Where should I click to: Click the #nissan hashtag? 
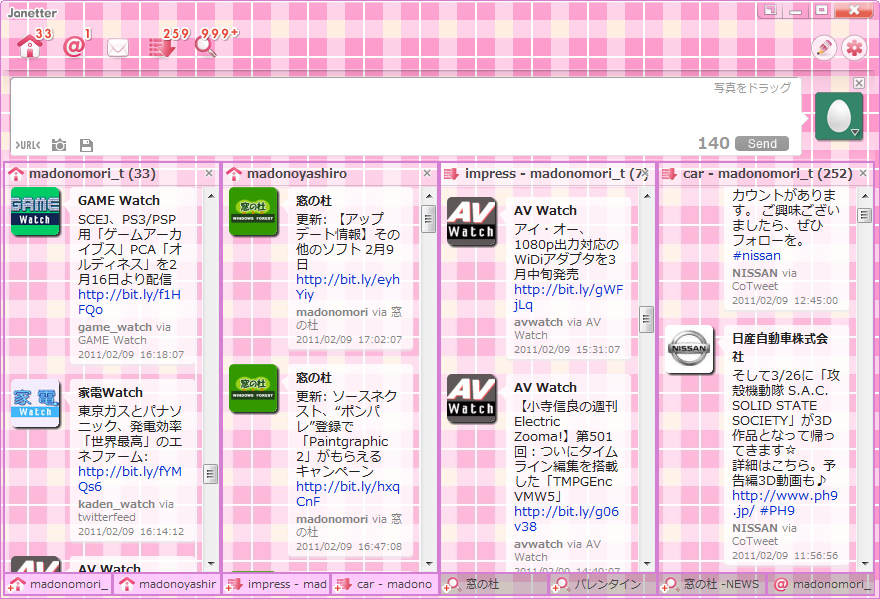pyautogui.click(x=757, y=256)
